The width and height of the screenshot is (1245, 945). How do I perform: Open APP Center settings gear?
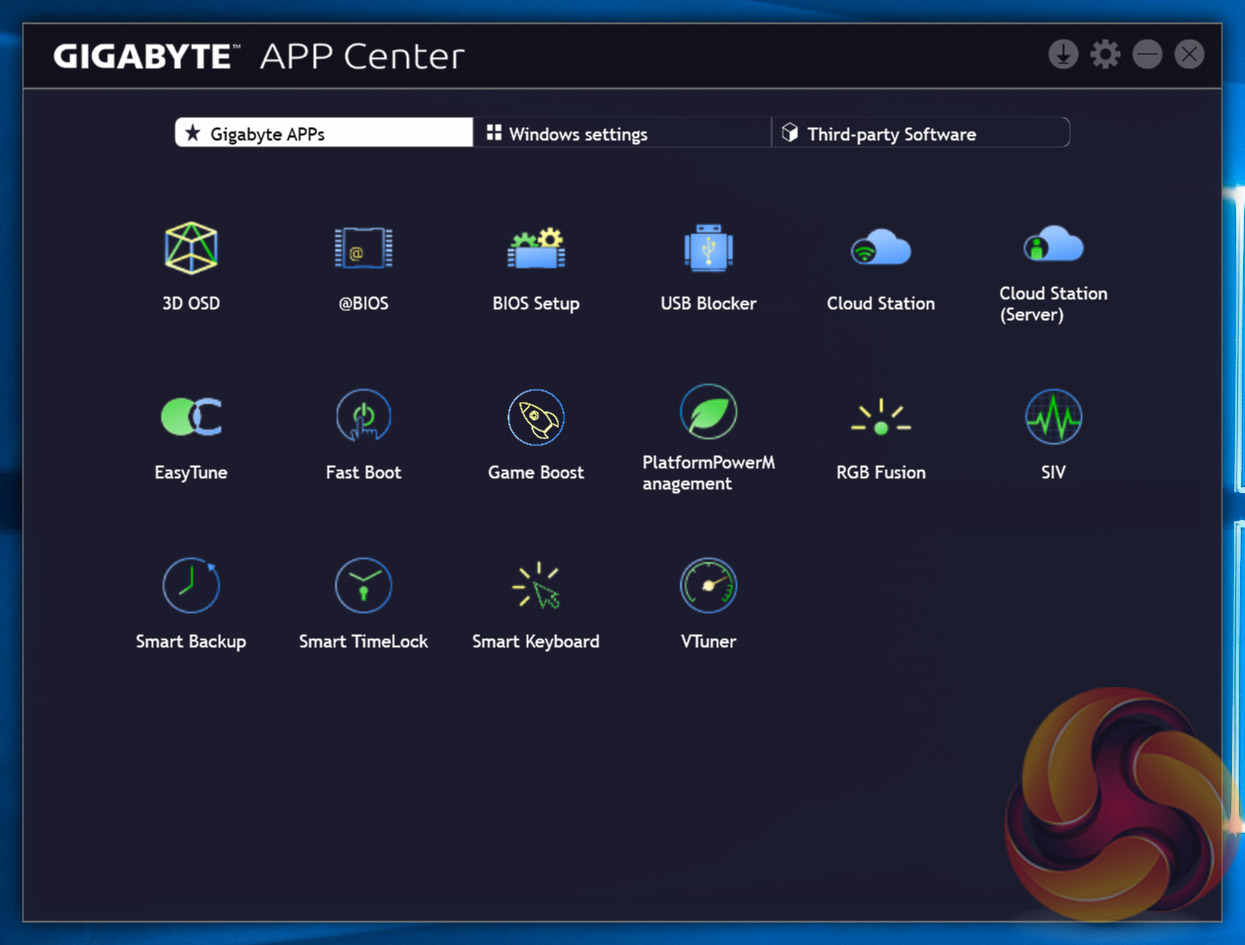1105,54
